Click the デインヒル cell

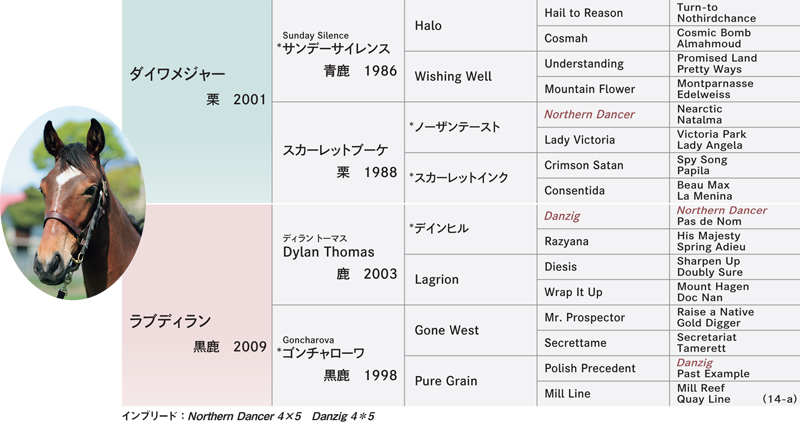point(470,229)
